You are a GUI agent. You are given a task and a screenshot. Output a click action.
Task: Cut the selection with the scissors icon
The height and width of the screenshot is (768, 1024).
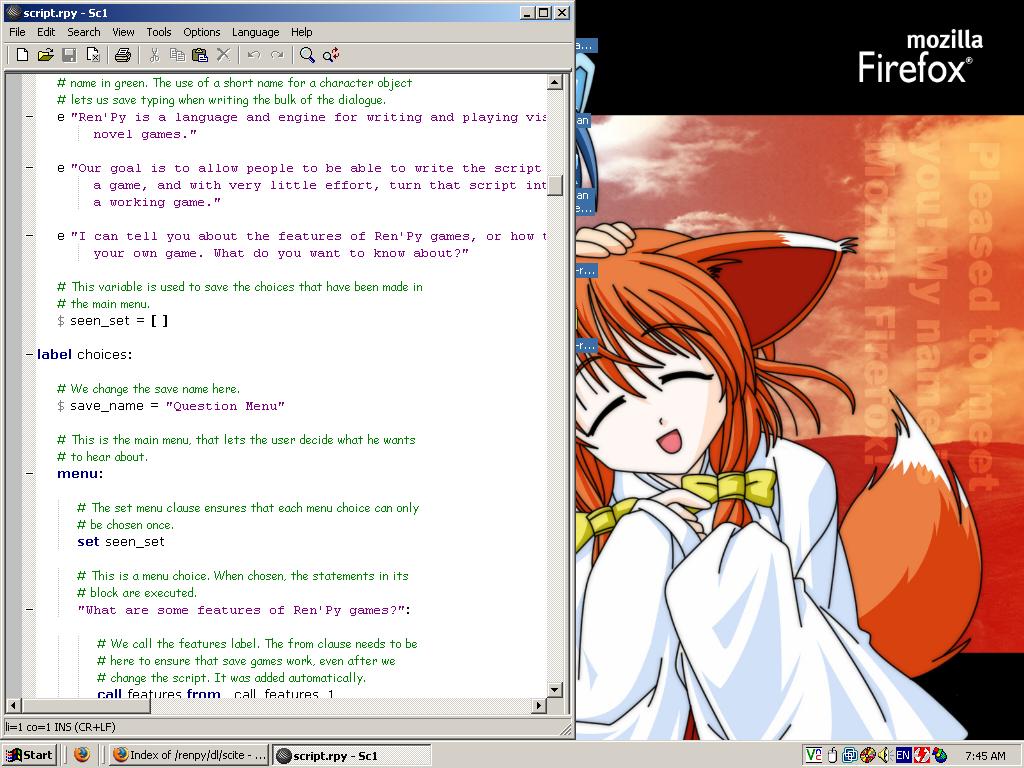click(x=154, y=55)
